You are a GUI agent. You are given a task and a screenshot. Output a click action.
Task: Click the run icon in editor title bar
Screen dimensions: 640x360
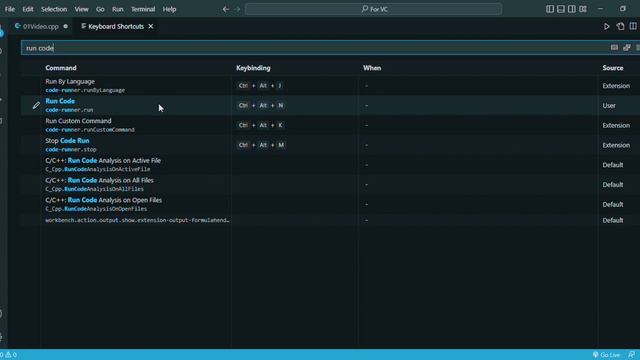[607, 27]
